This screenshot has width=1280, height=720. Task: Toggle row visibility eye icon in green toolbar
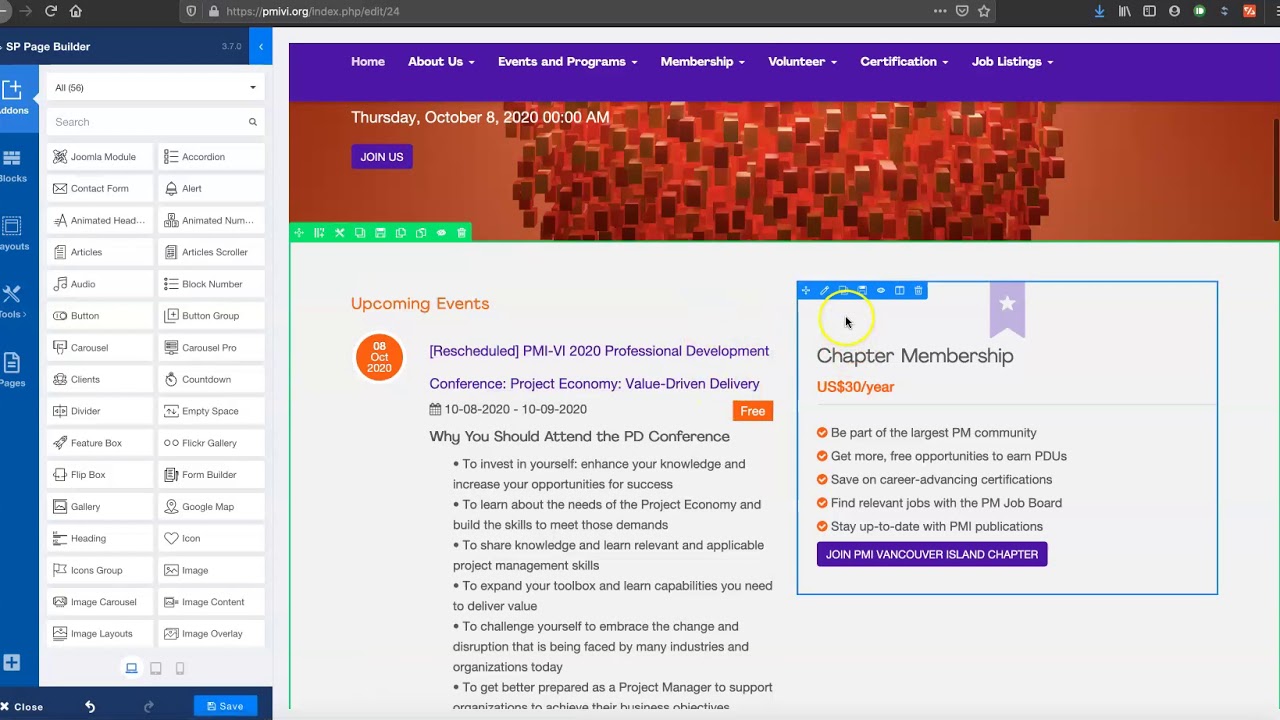[441, 233]
